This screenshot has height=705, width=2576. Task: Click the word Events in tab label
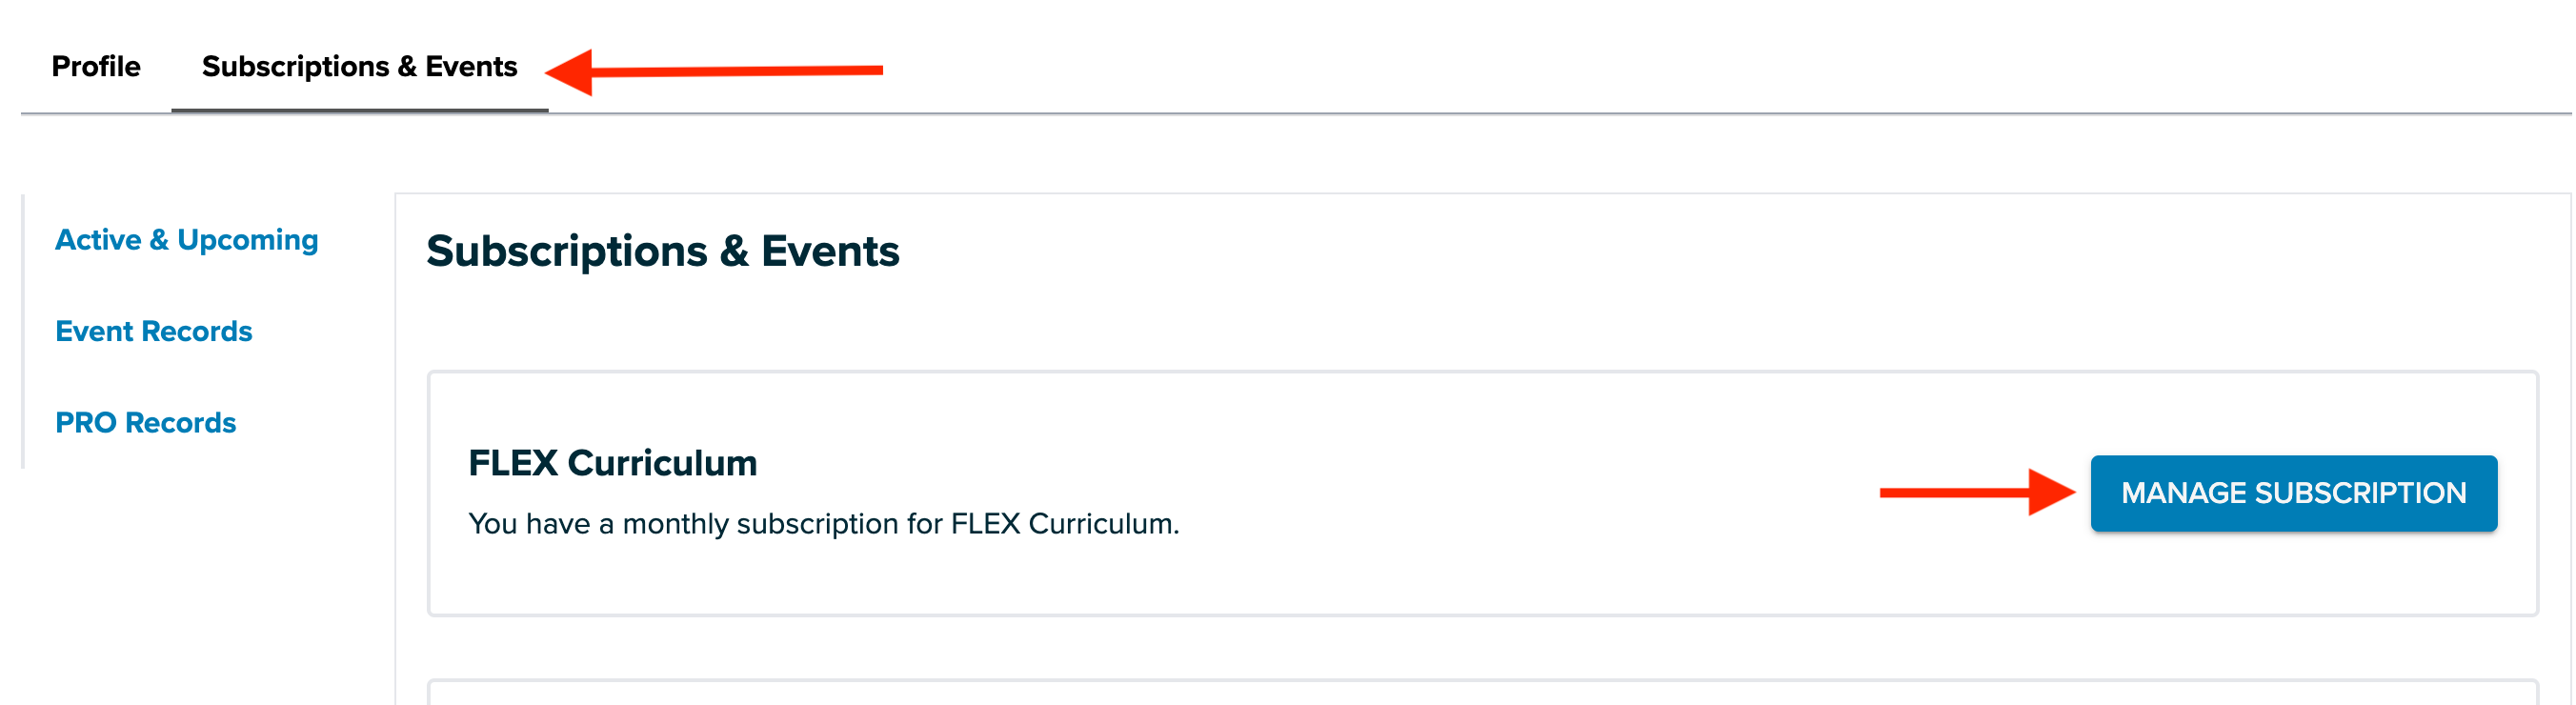pos(471,67)
